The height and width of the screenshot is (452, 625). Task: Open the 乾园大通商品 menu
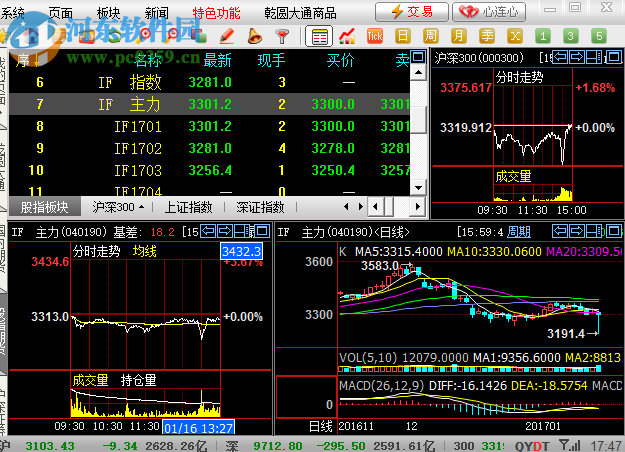[300, 13]
